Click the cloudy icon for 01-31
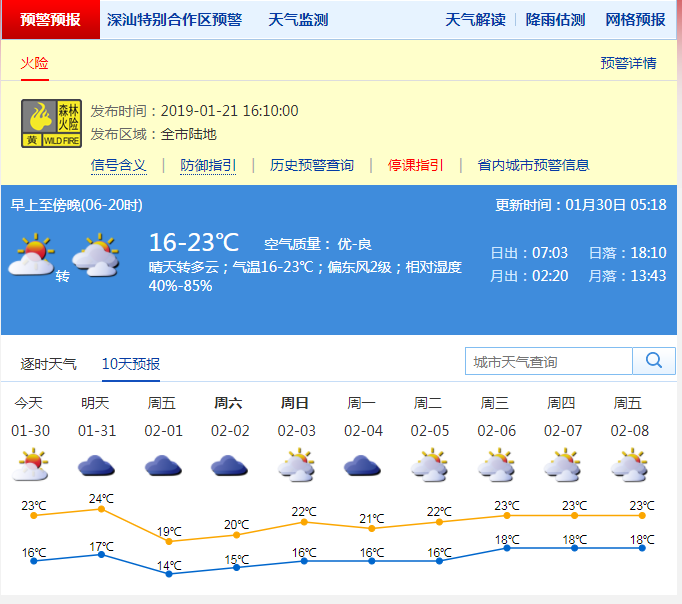Viewport: 682px width, 604px height. click(x=95, y=466)
